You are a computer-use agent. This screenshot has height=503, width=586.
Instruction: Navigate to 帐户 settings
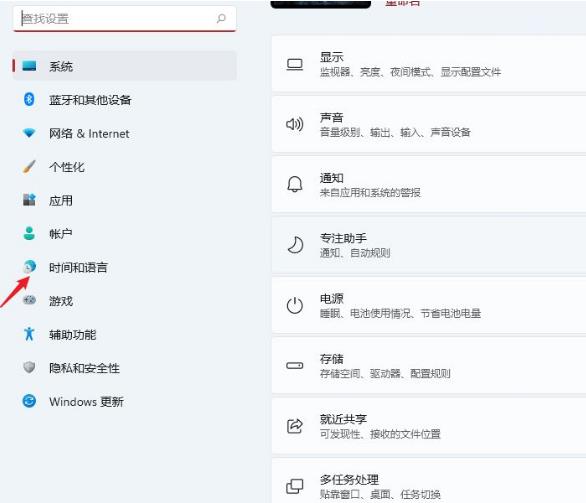[x=124, y=234]
